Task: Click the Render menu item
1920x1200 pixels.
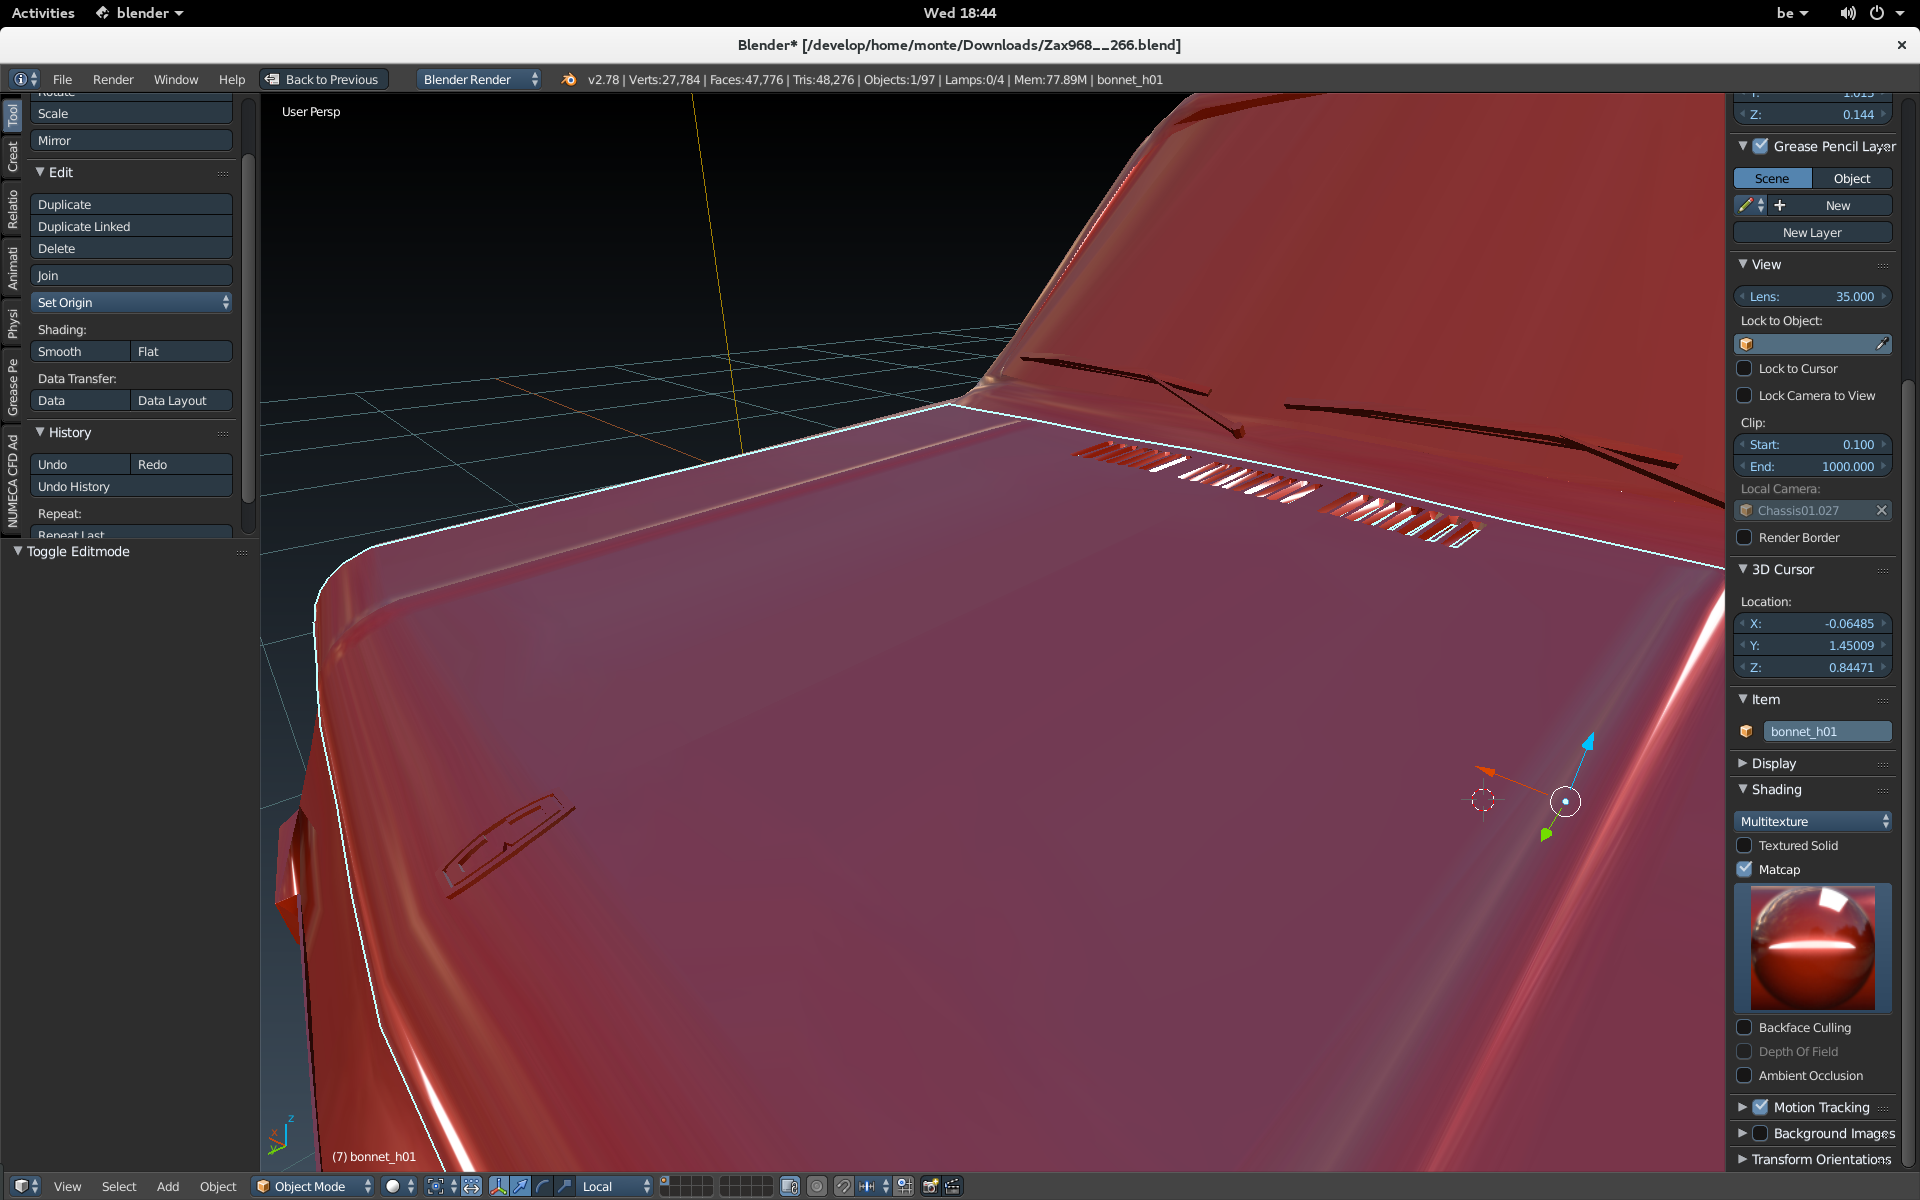Action: tap(111, 79)
